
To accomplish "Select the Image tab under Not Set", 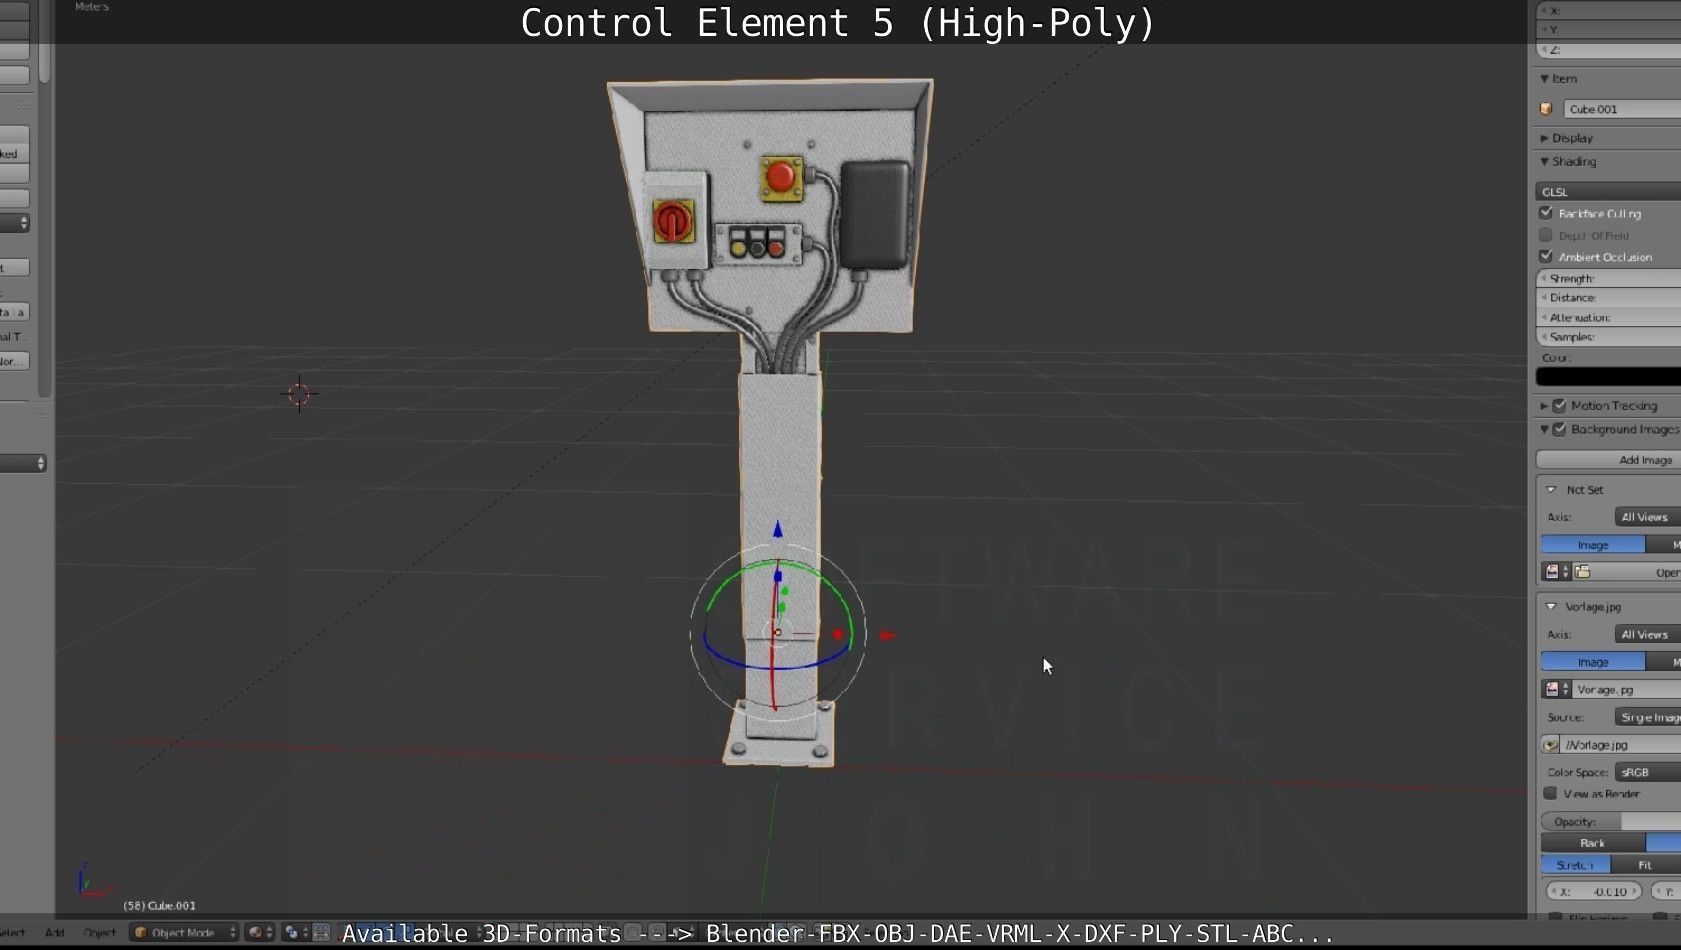I will (x=1593, y=545).
